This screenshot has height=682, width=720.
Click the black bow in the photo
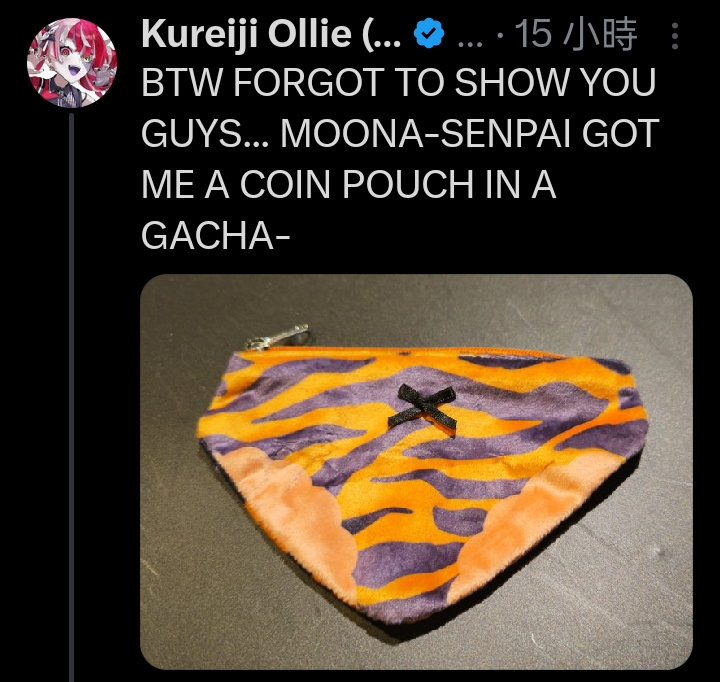(x=423, y=408)
